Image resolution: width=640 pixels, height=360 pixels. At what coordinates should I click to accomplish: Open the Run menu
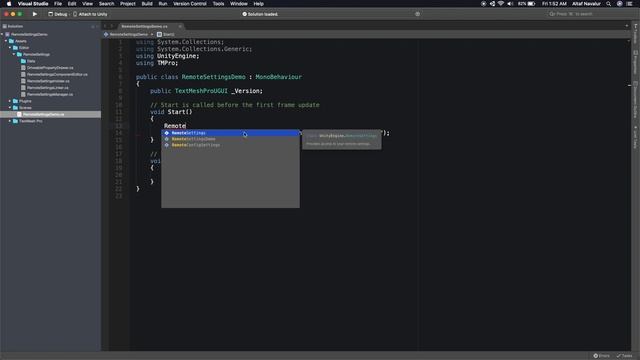tap(163, 4)
